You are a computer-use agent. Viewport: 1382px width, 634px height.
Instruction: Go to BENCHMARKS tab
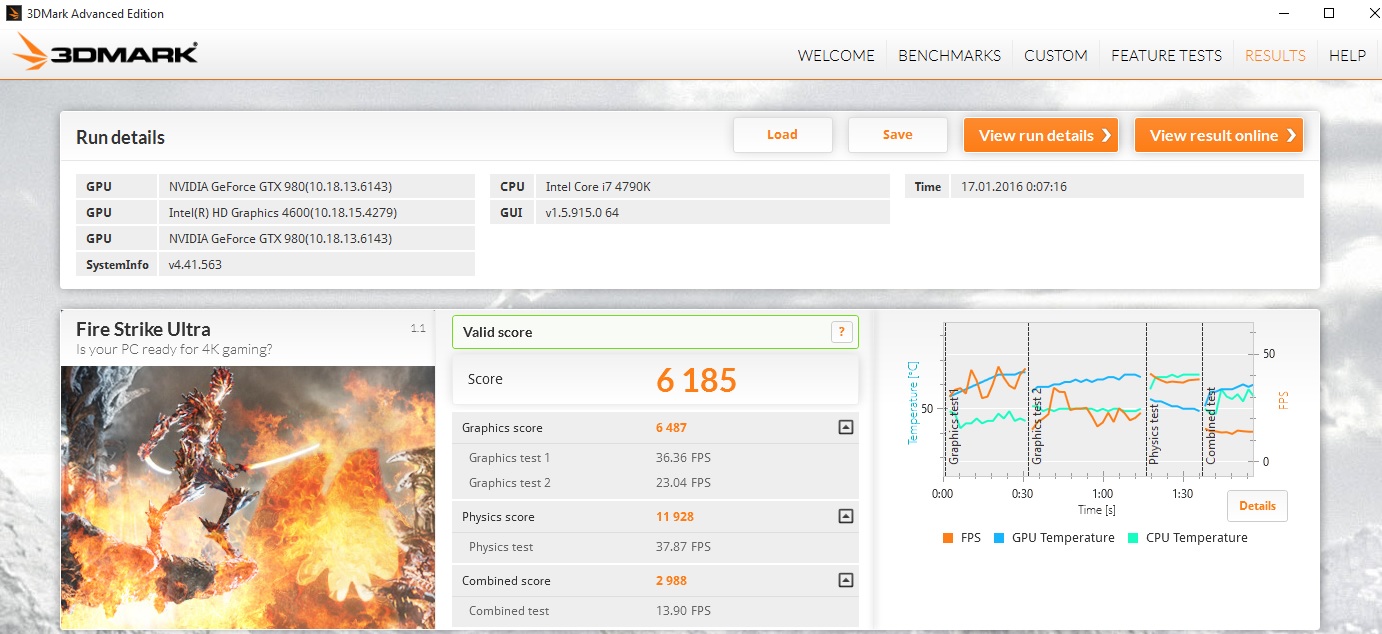(949, 56)
